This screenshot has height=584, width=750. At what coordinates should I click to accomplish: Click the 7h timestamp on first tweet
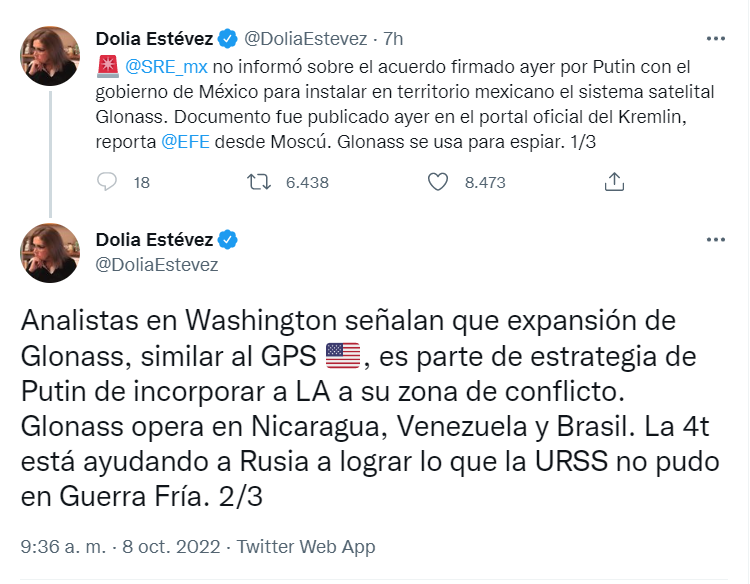click(x=393, y=39)
